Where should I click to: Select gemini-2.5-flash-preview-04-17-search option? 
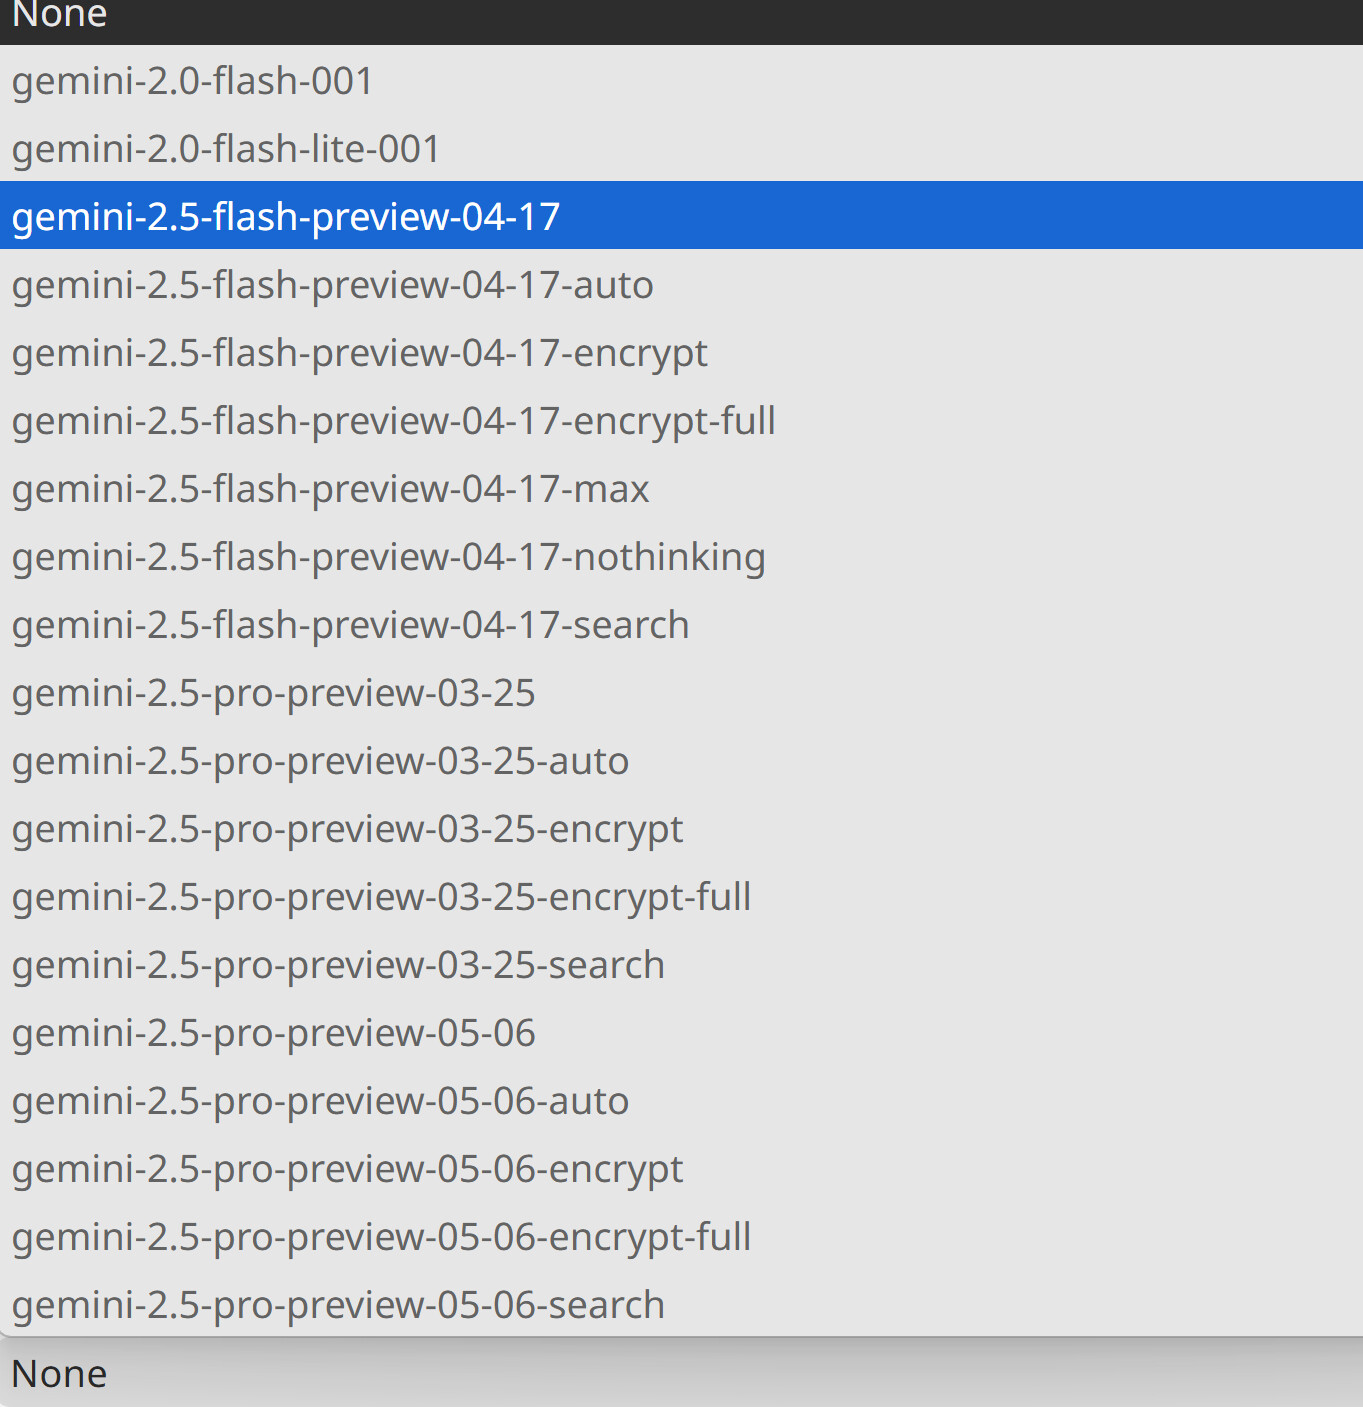pos(350,625)
